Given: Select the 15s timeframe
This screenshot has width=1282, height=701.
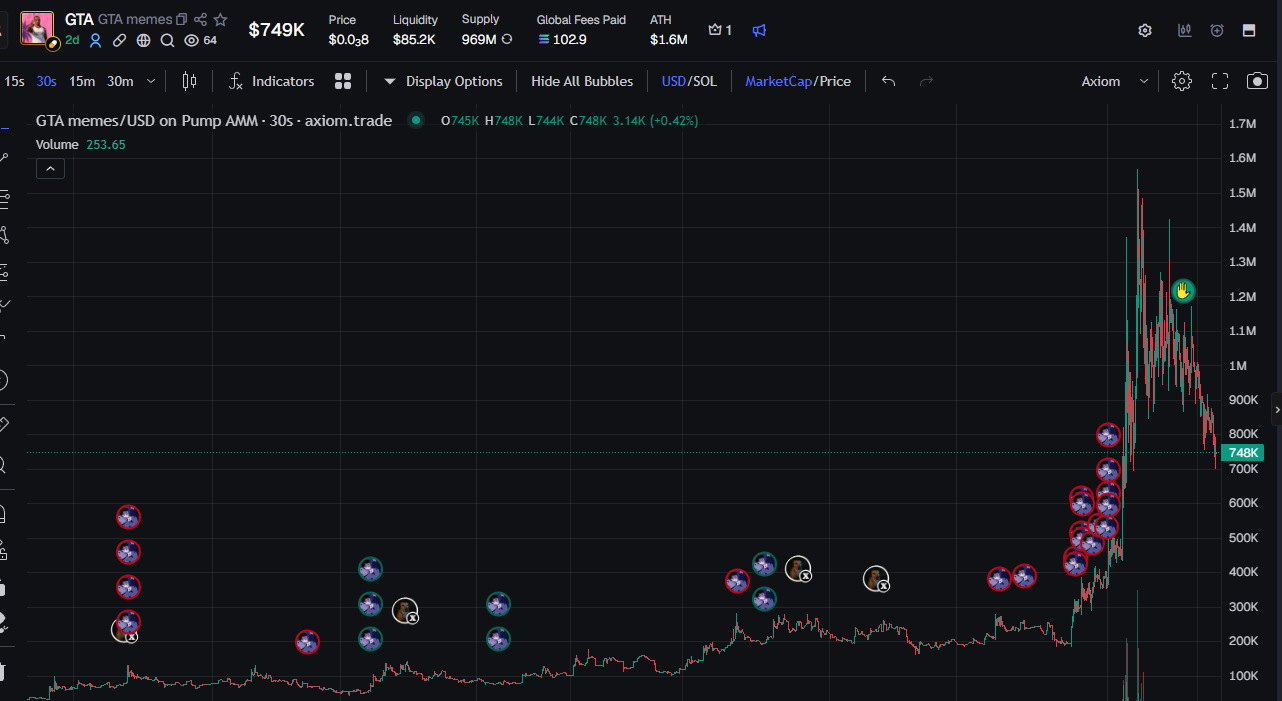Looking at the screenshot, I should click(x=14, y=81).
